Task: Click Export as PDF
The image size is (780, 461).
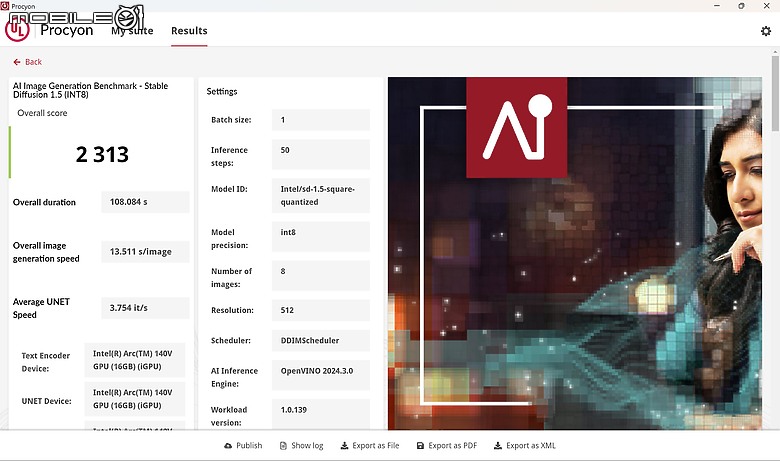Action: click(x=447, y=446)
